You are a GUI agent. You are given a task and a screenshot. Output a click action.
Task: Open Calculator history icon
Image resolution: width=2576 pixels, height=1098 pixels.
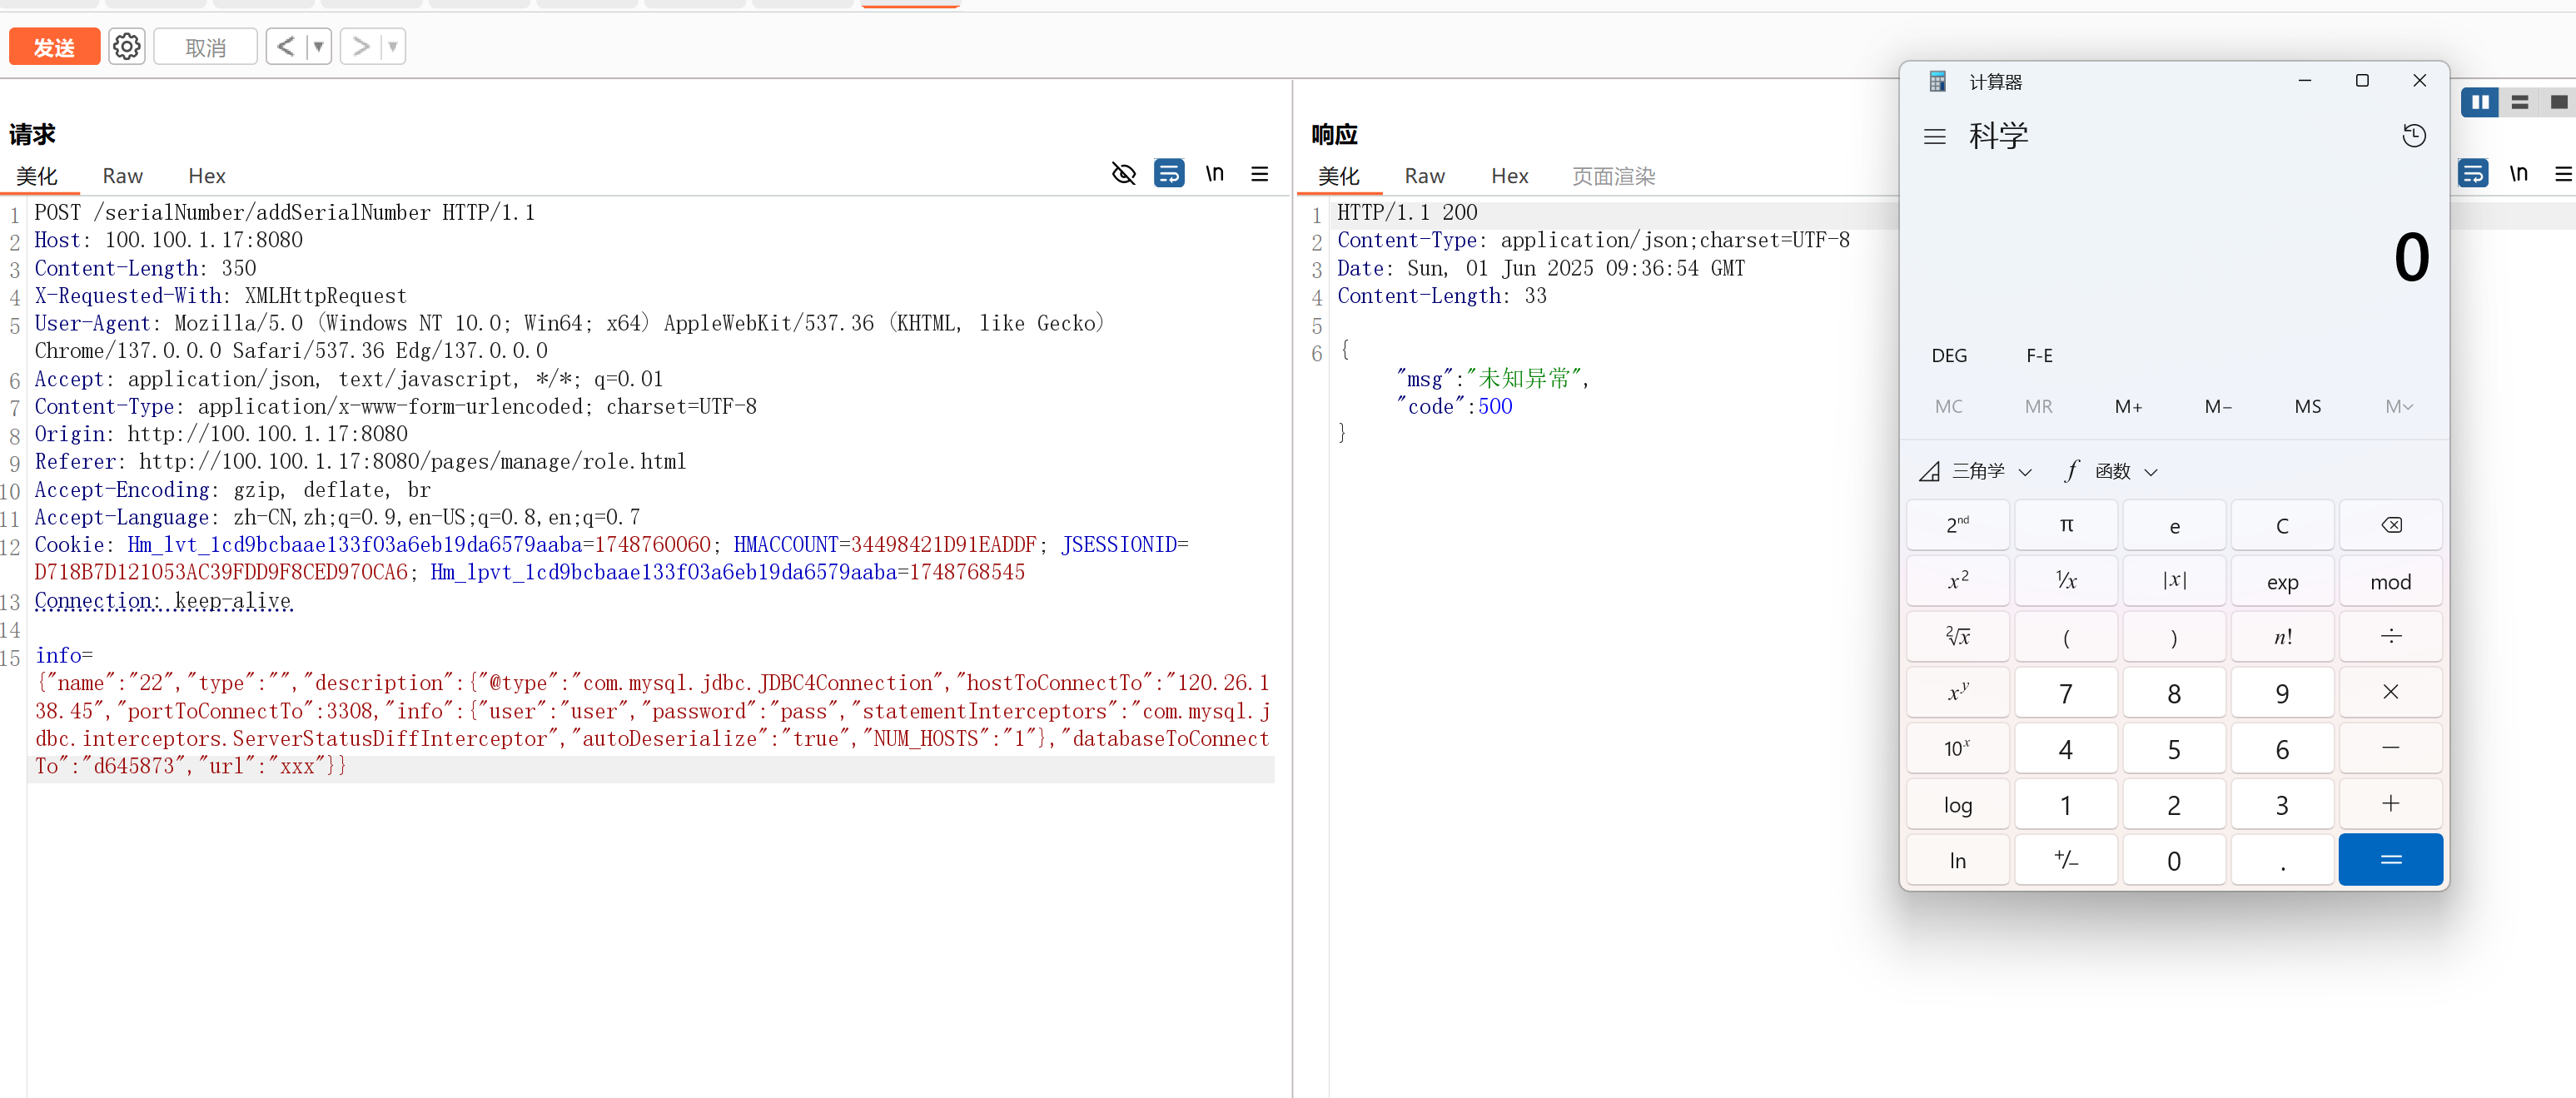tap(2414, 136)
